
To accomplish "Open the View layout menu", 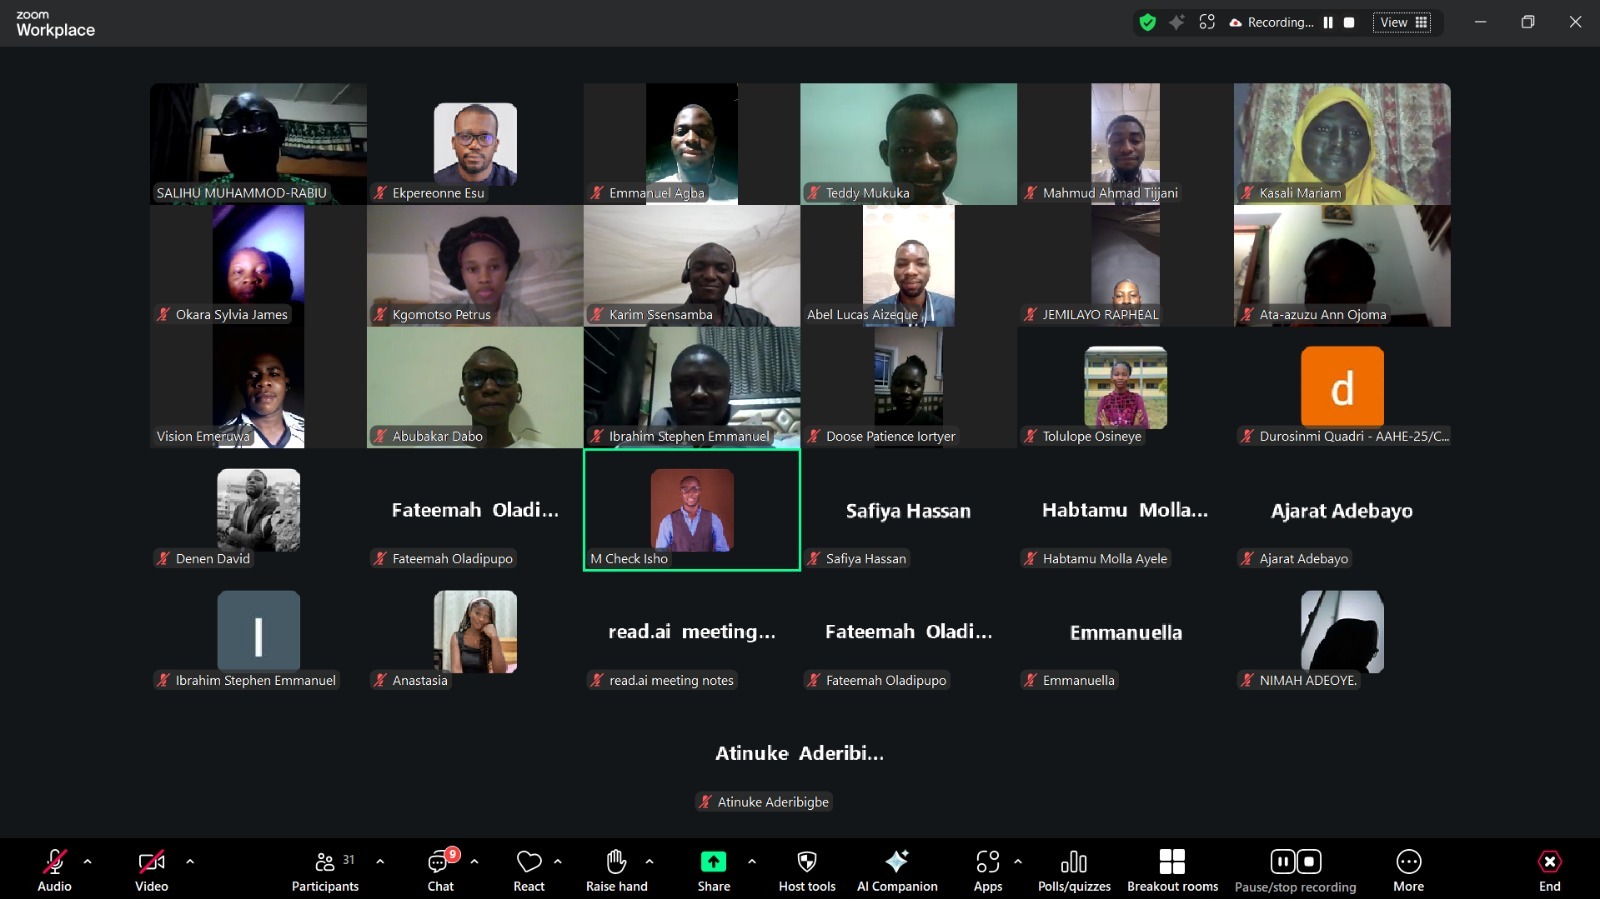I will [x=1402, y=22].
